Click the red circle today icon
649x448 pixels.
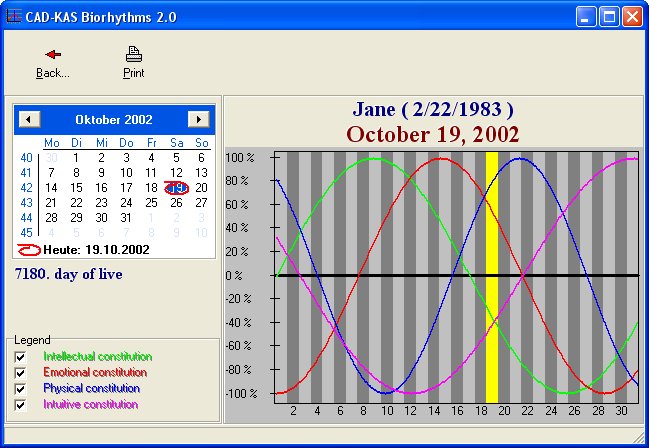coord(30,247)
